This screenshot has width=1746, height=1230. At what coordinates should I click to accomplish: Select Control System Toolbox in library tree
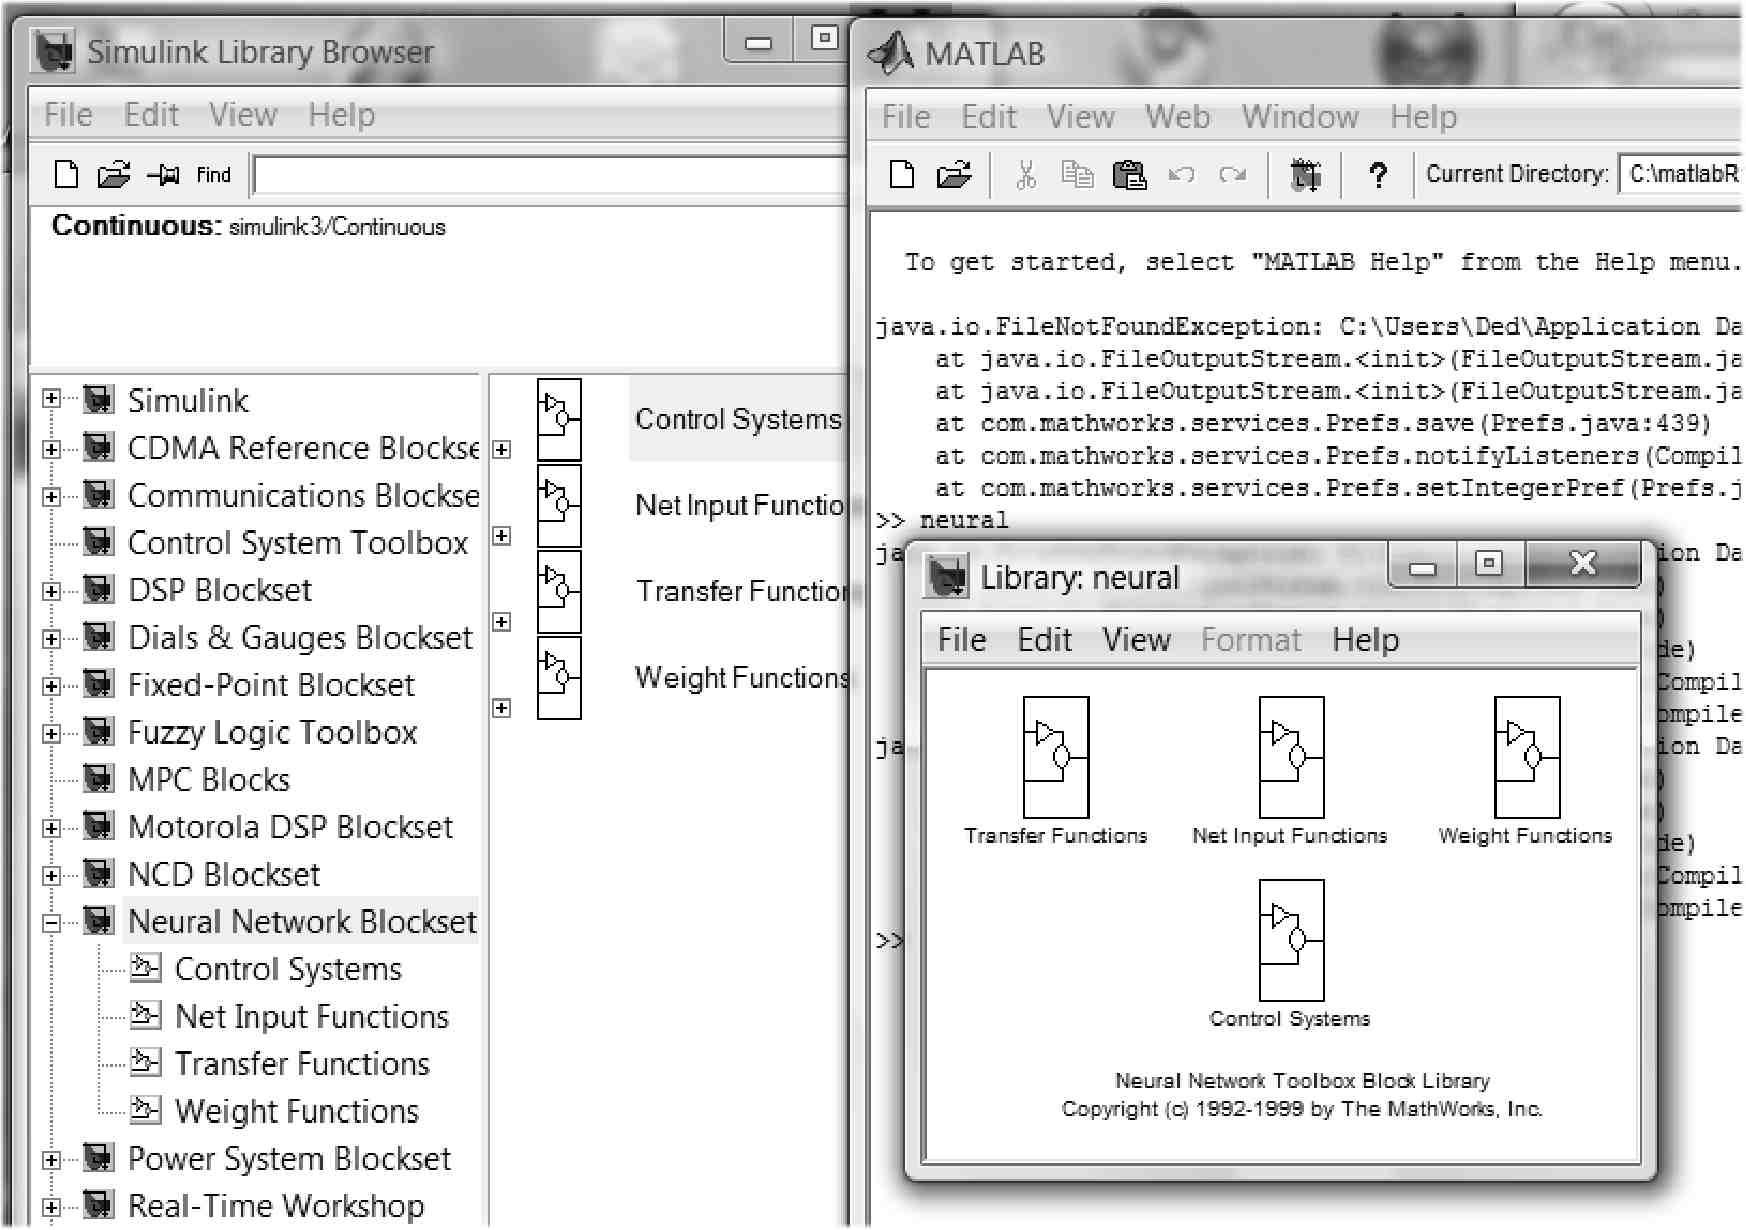point(298,543)
